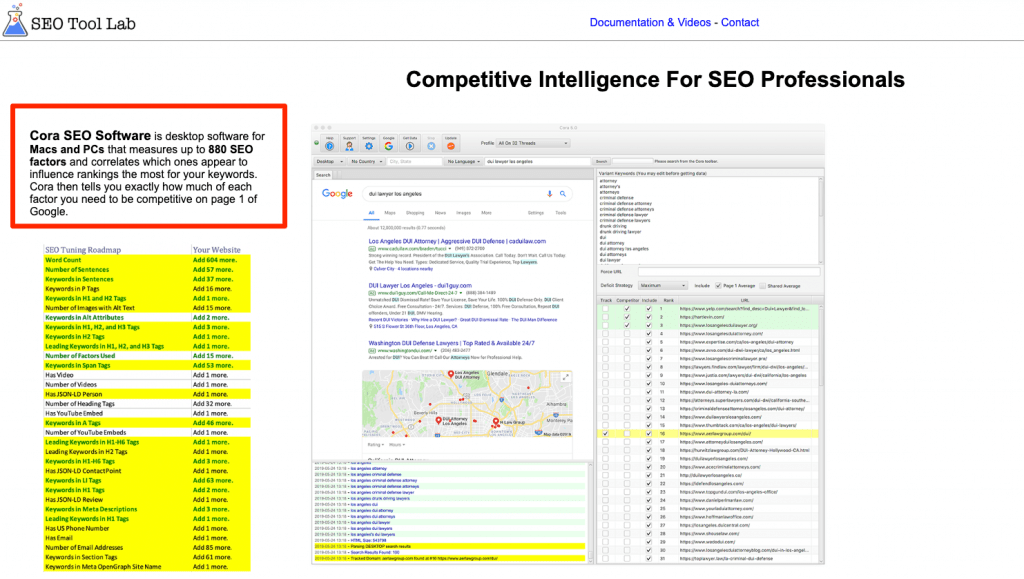Viewport: 1024px width, 579px height.
Task: Expand the map with its corner icon
Action: coord(566,377)
